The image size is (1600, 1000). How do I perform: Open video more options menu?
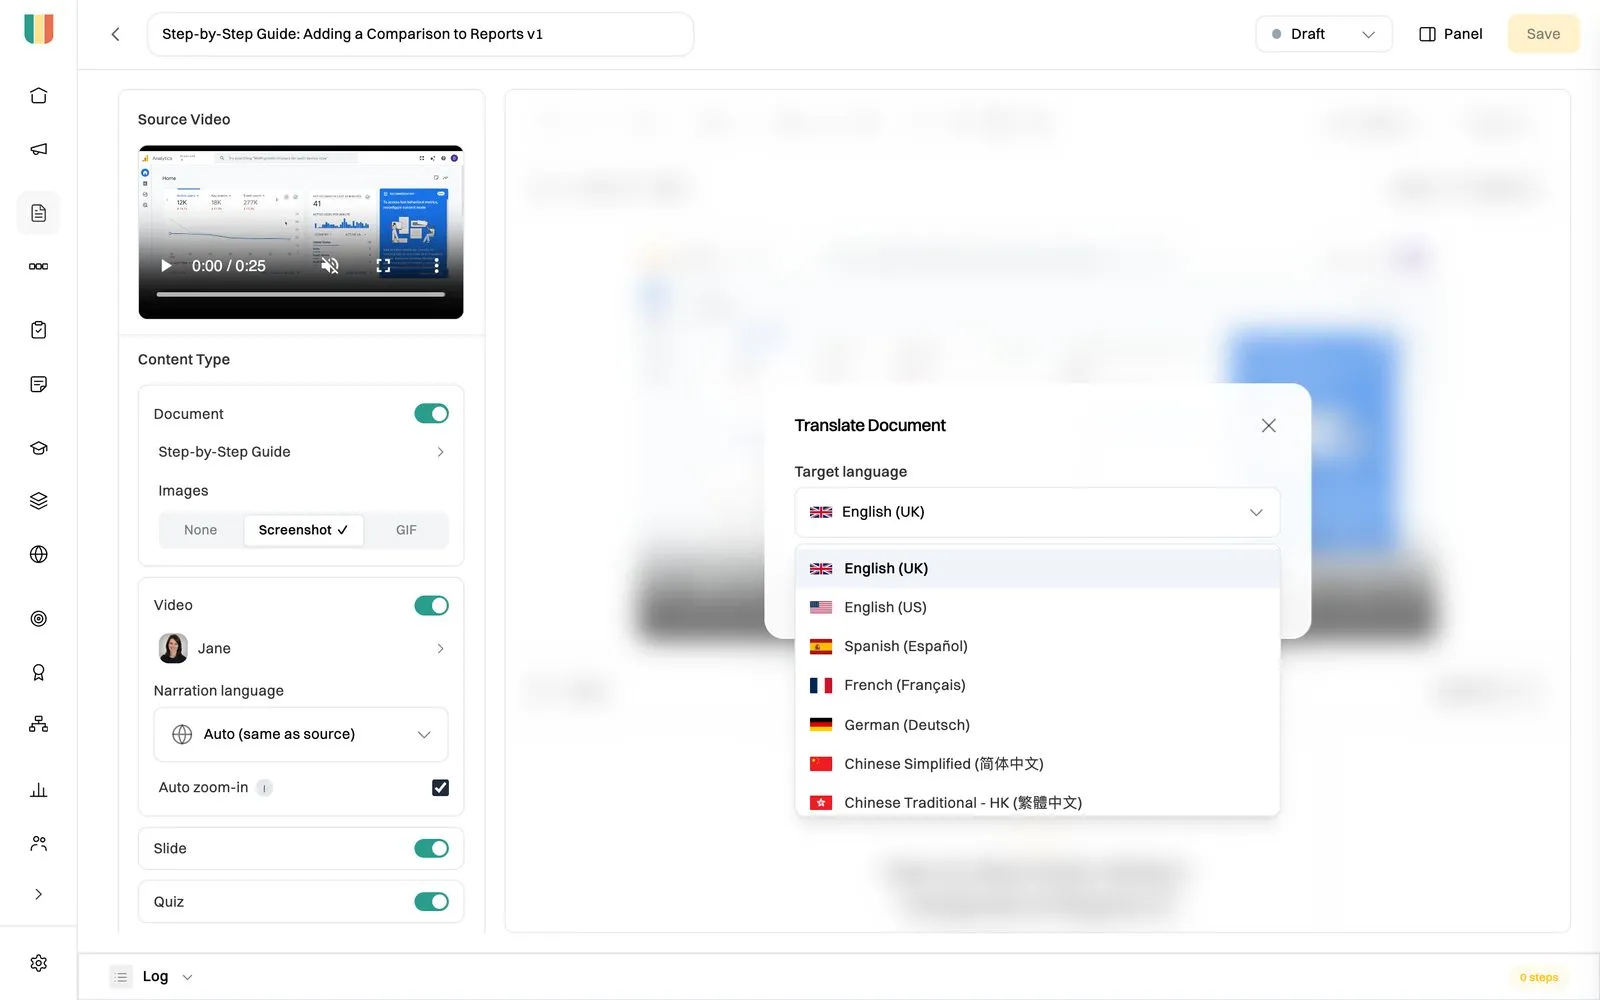click(436, 266)
